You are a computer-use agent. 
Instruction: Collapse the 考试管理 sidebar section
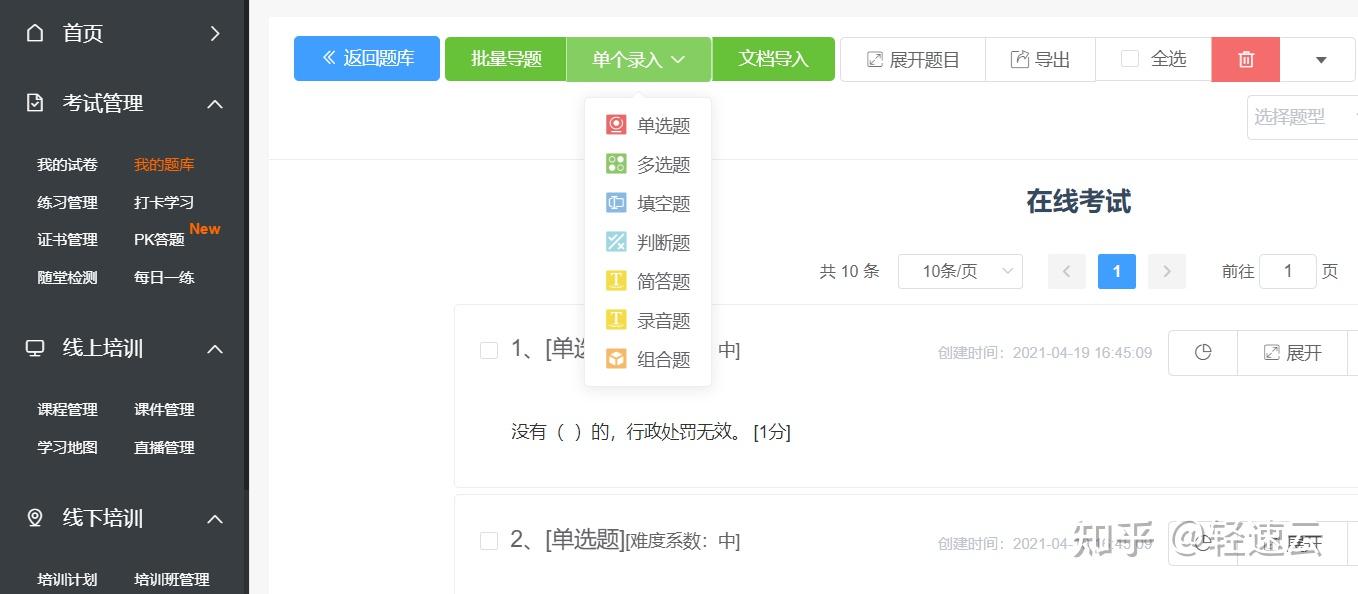[x=215, y=104]
